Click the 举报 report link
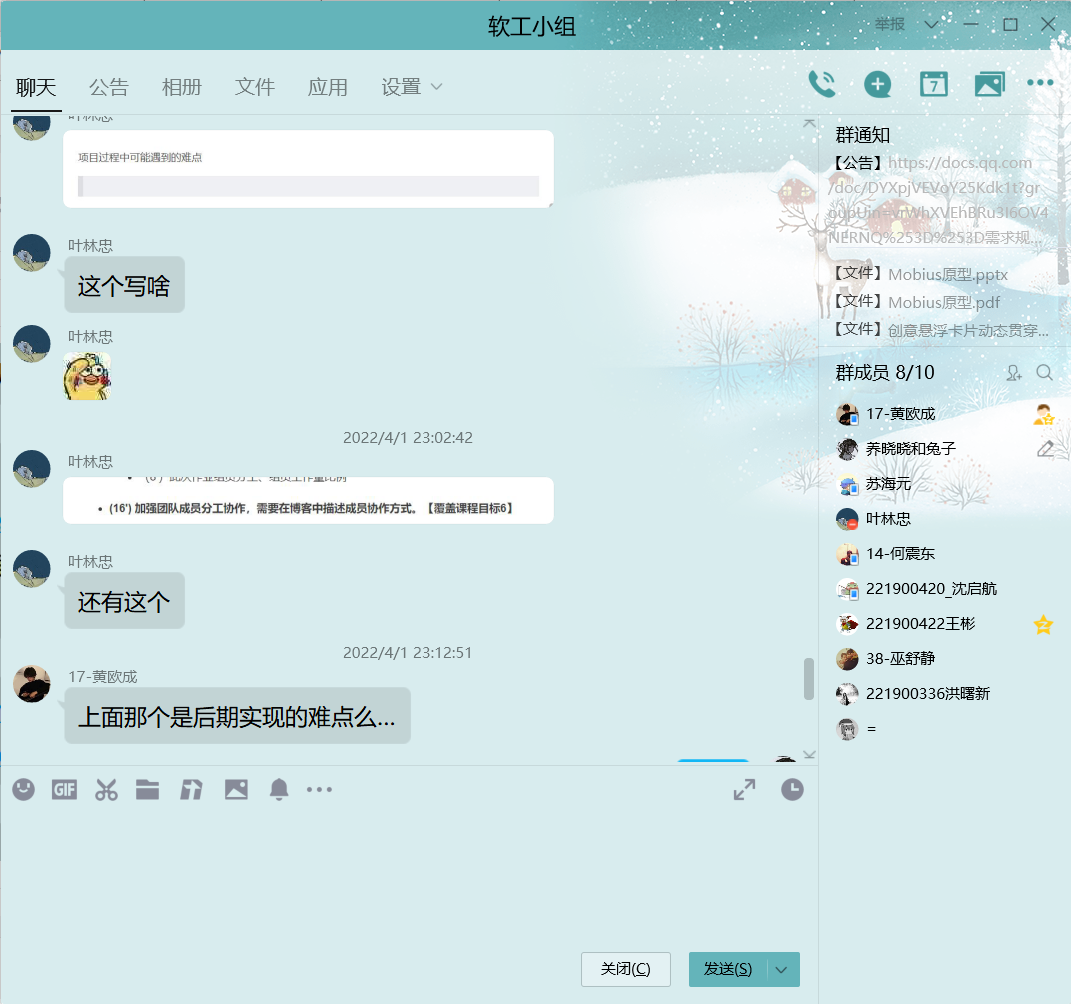The width and height of the screenshot is (1071, 1004). (x=890, y=25)
